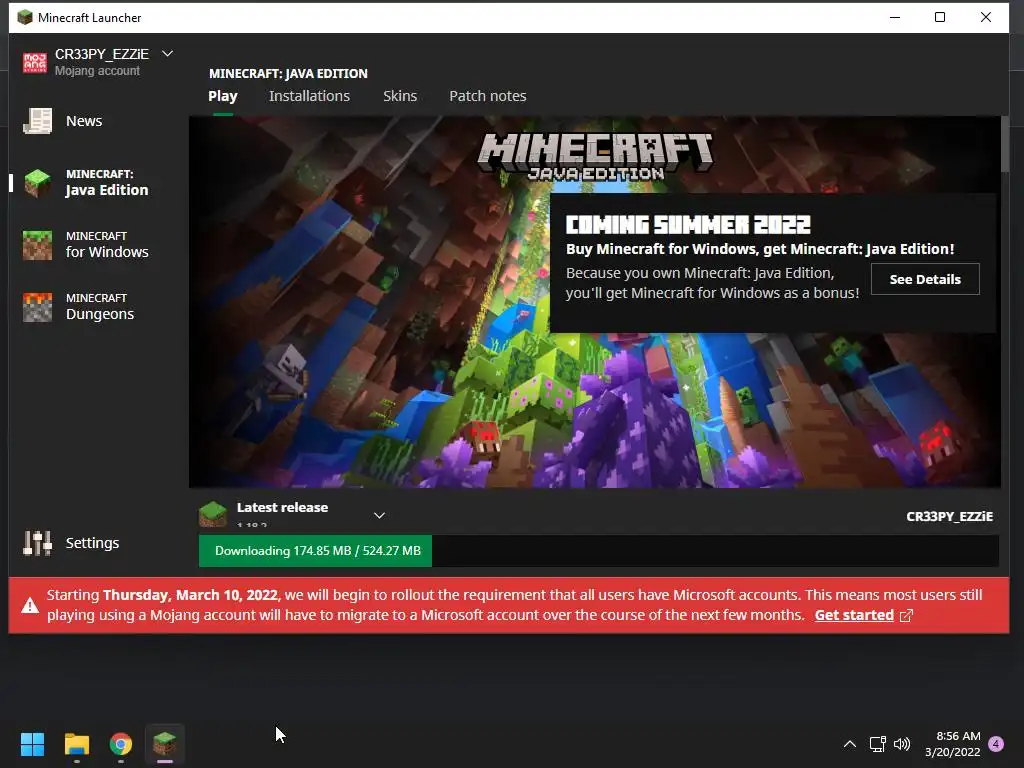Open the notification badge showing 4
The height and width of the screenshot is (768, 1024).
[996, 744]
